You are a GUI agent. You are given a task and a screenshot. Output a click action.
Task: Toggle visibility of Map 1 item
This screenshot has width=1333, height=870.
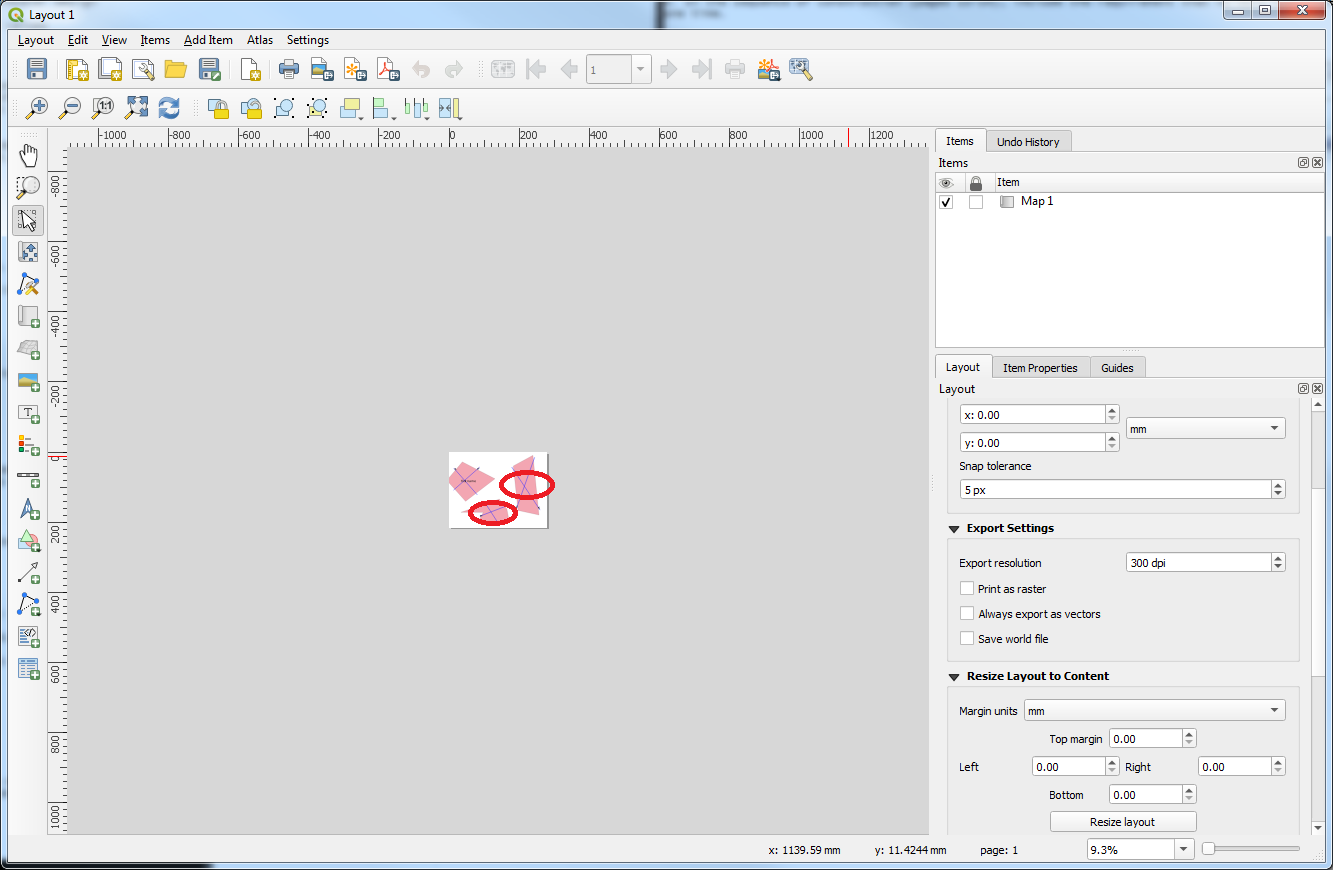click(x=945, y=201)
